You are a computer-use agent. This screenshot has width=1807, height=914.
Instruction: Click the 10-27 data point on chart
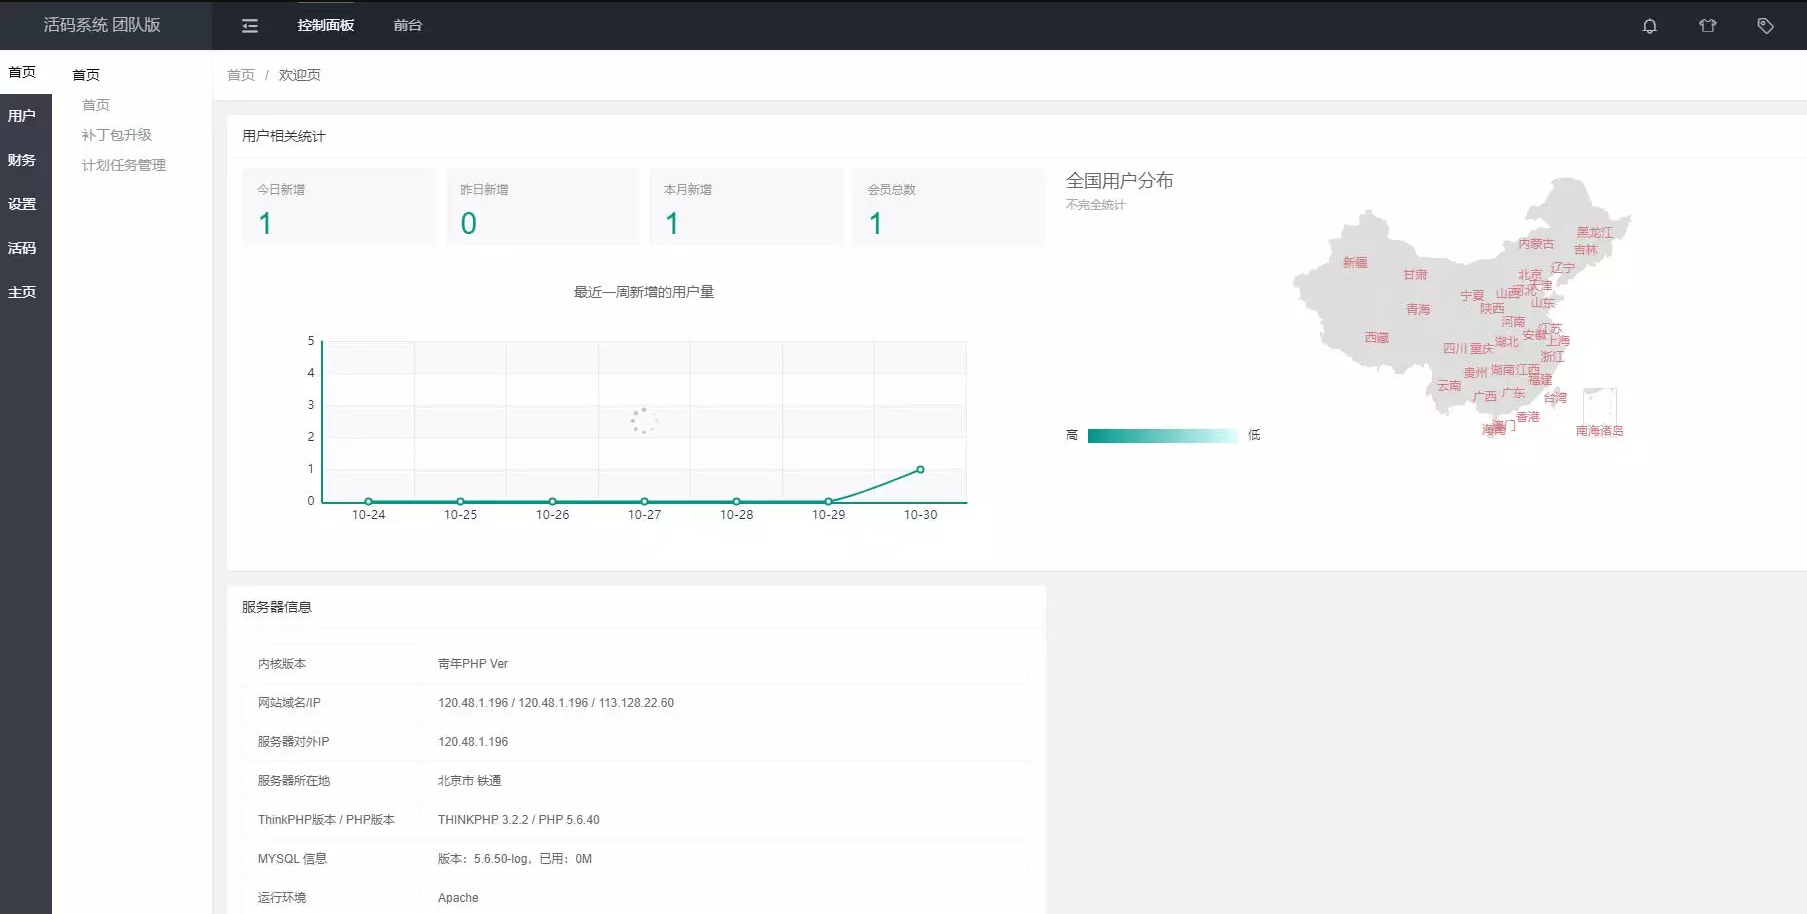click(644, 501)
